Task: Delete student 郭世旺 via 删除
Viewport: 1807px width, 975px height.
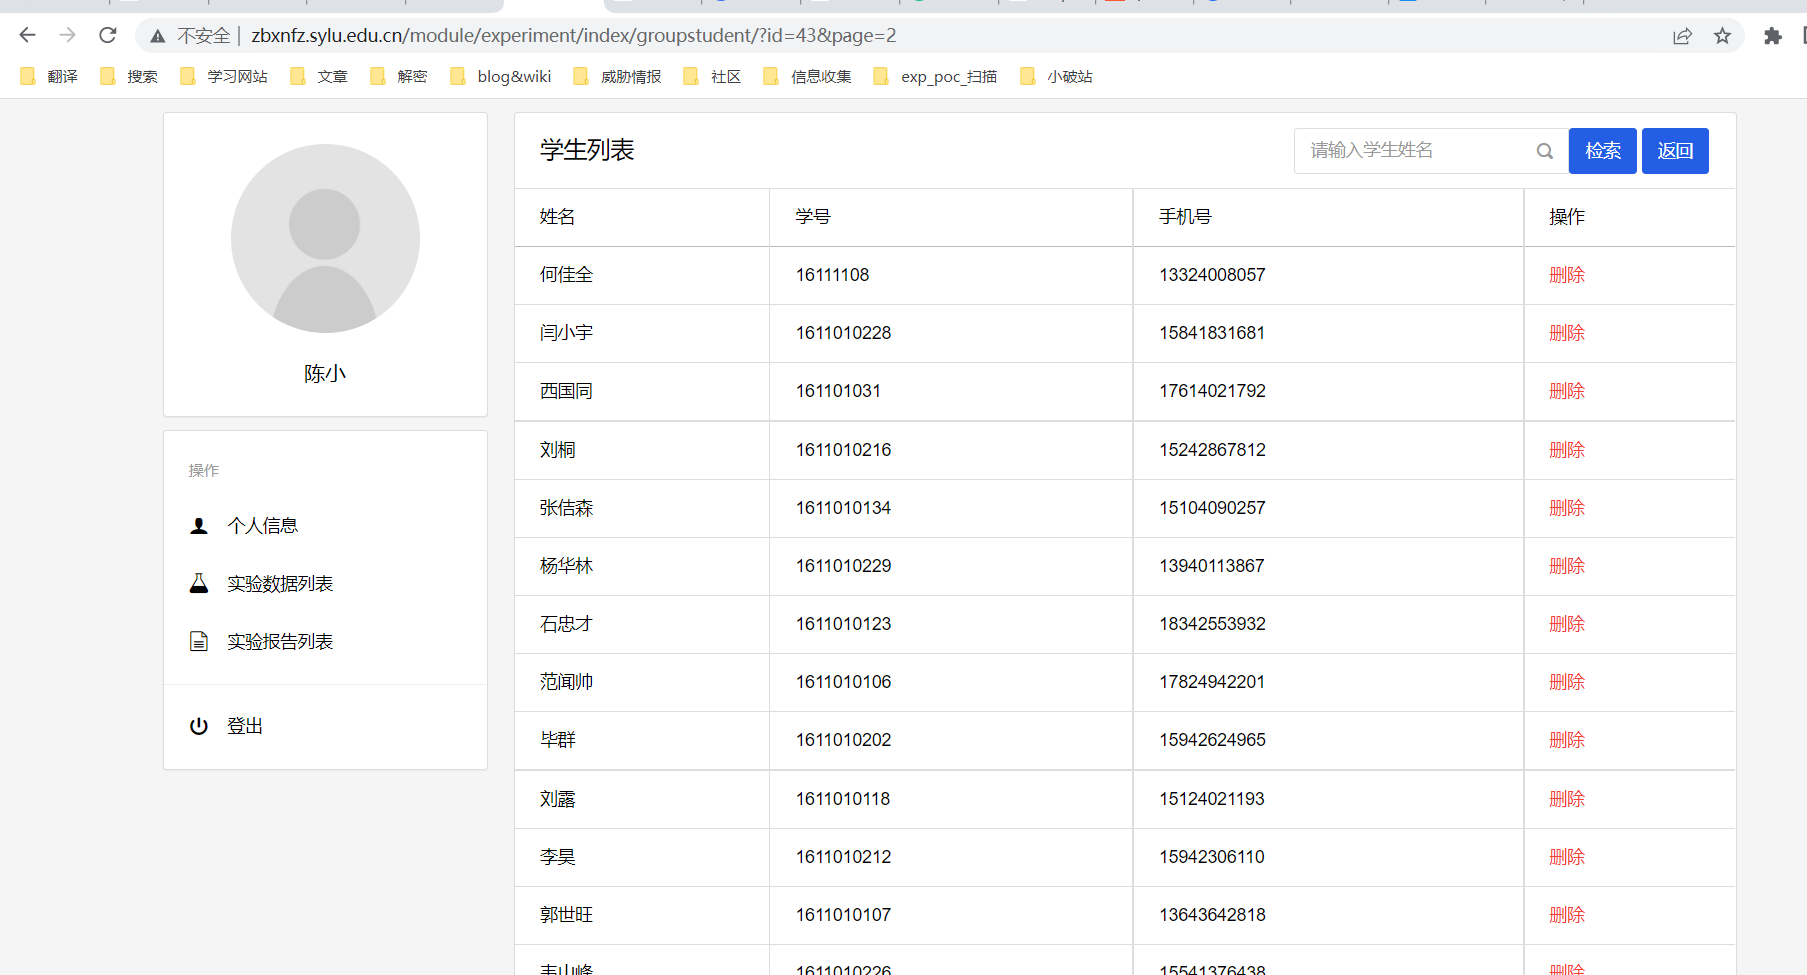Action: (1567, 915)
